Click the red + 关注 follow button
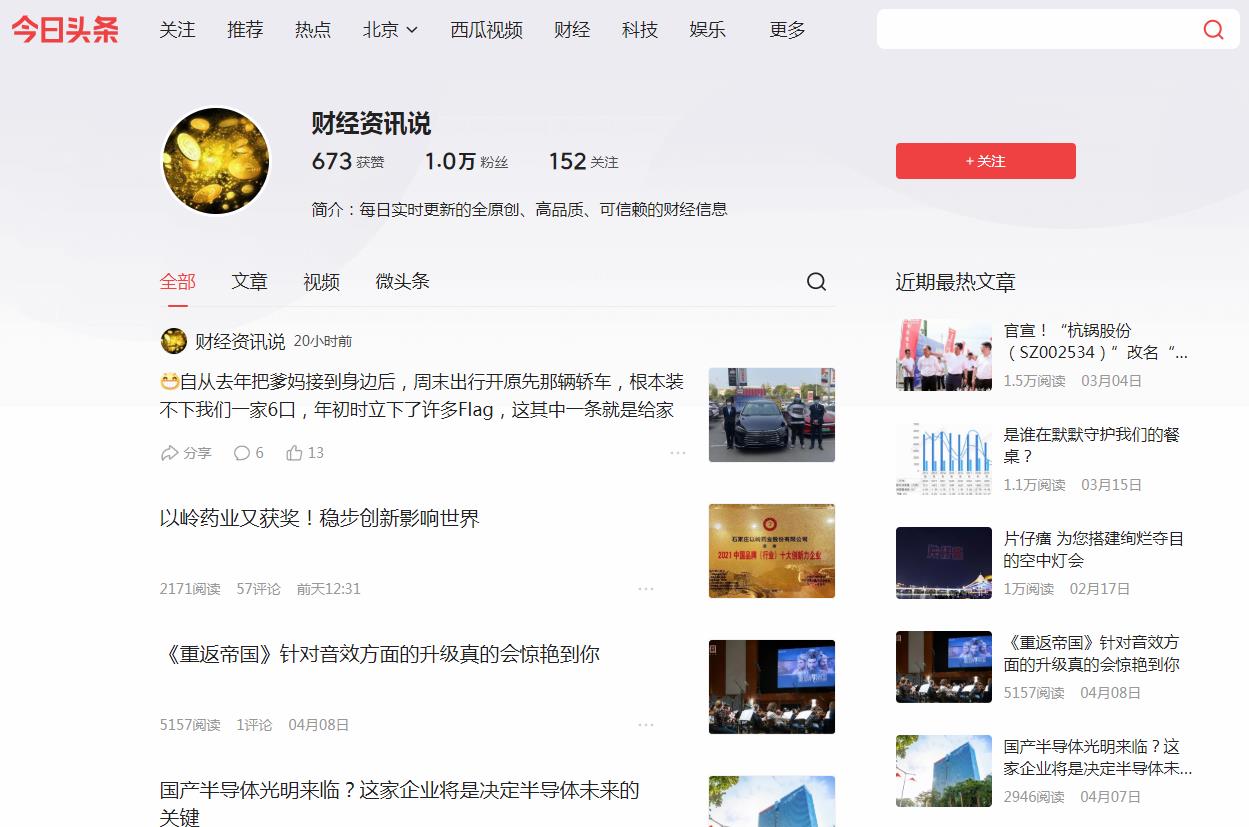Viewport: 1249px width, 827px height. [985, 161]
